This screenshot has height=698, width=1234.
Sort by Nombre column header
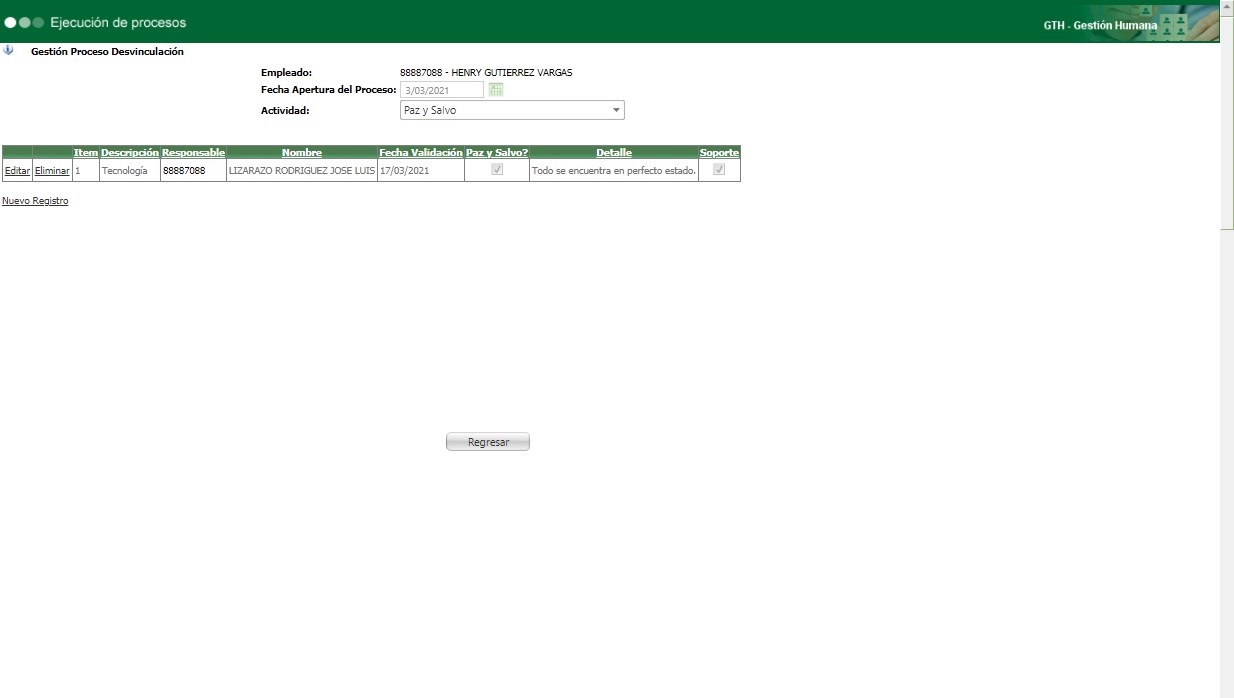302,152
